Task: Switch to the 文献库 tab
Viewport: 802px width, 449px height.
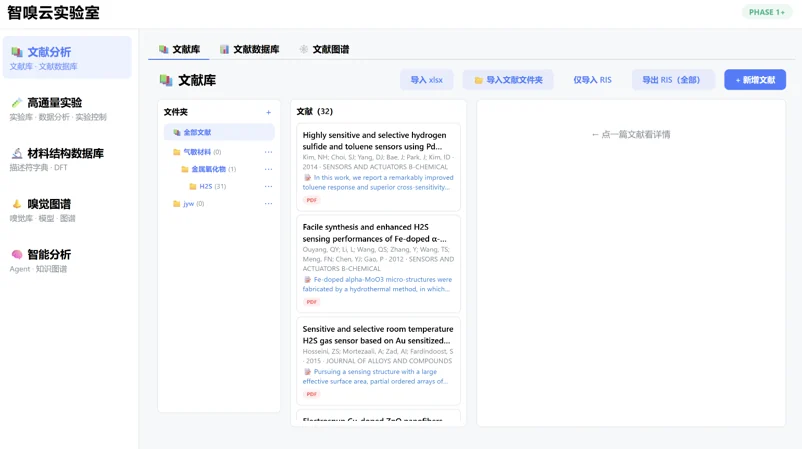Action: click(179, 50)
